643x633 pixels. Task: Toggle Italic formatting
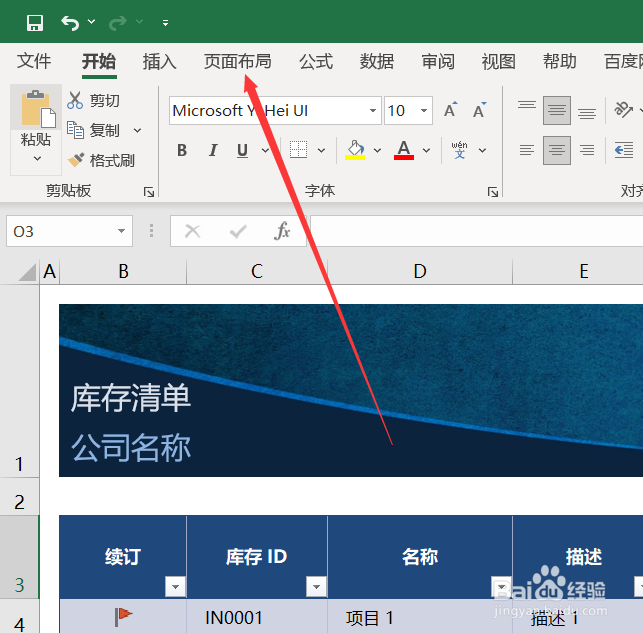213,150
